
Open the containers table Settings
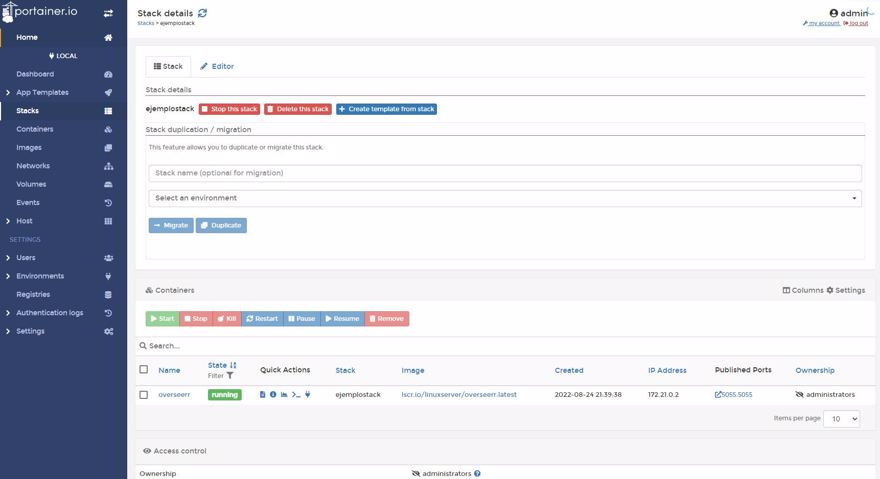846,290
